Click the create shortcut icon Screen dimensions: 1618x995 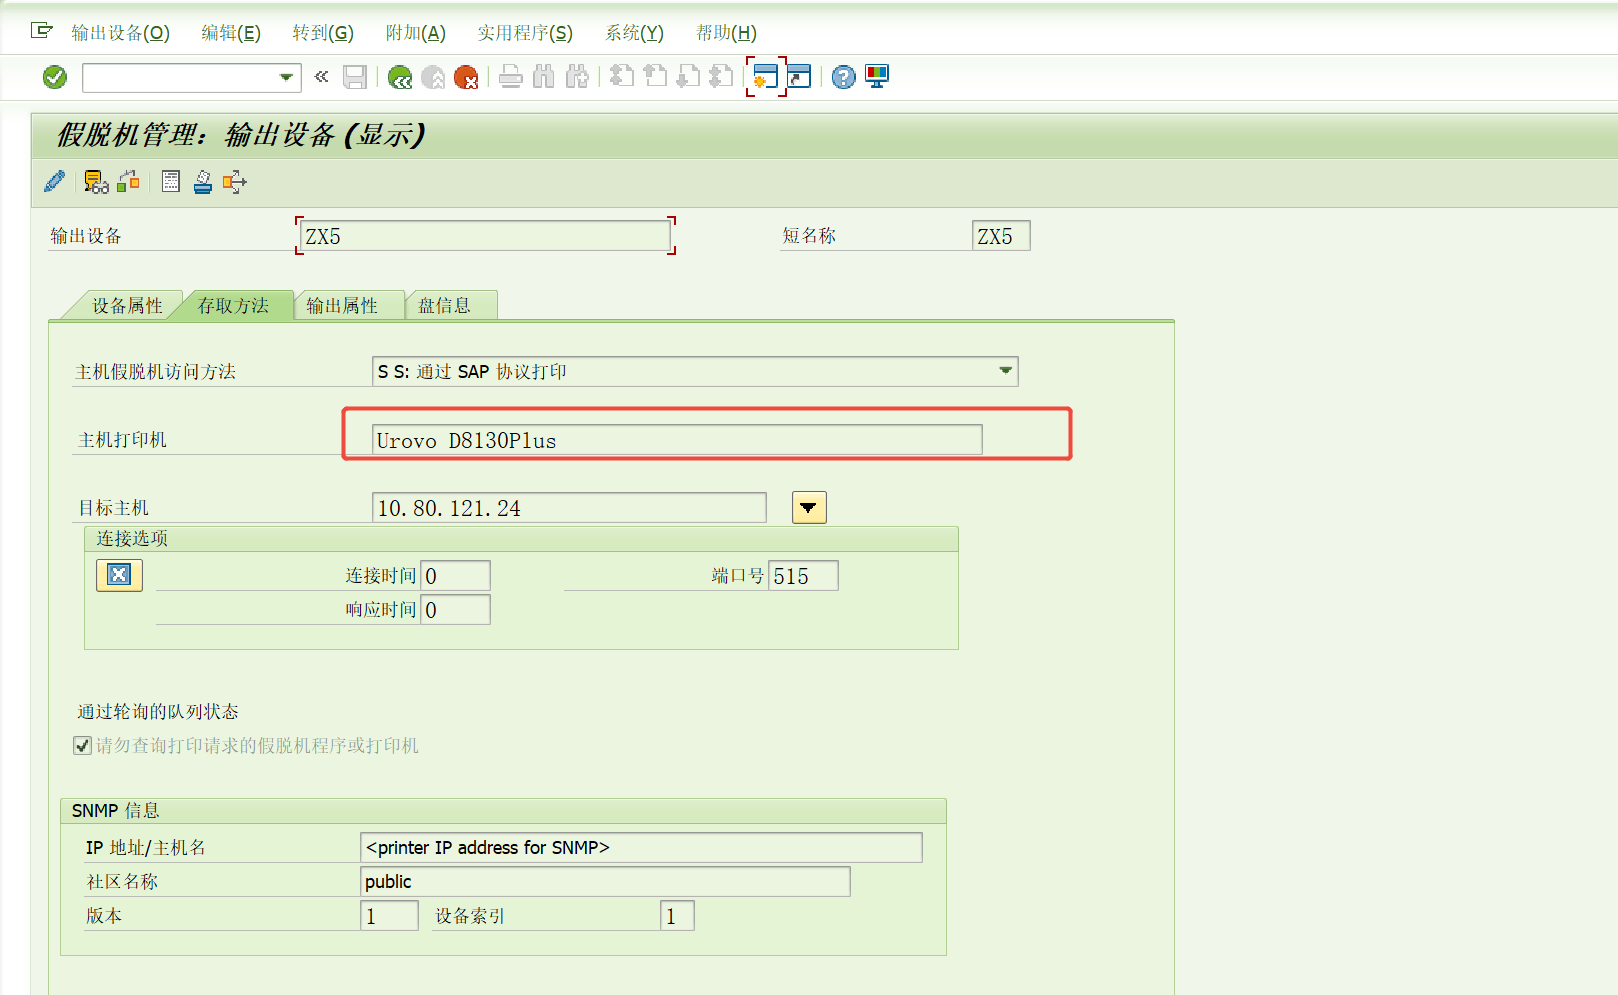point(799,77)
